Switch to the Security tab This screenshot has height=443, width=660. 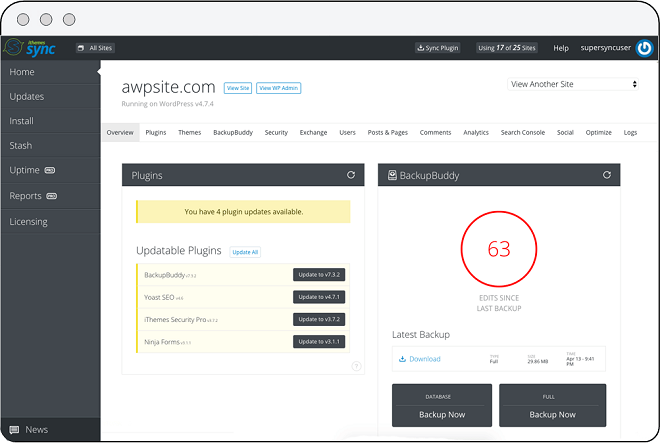[276, 133]
